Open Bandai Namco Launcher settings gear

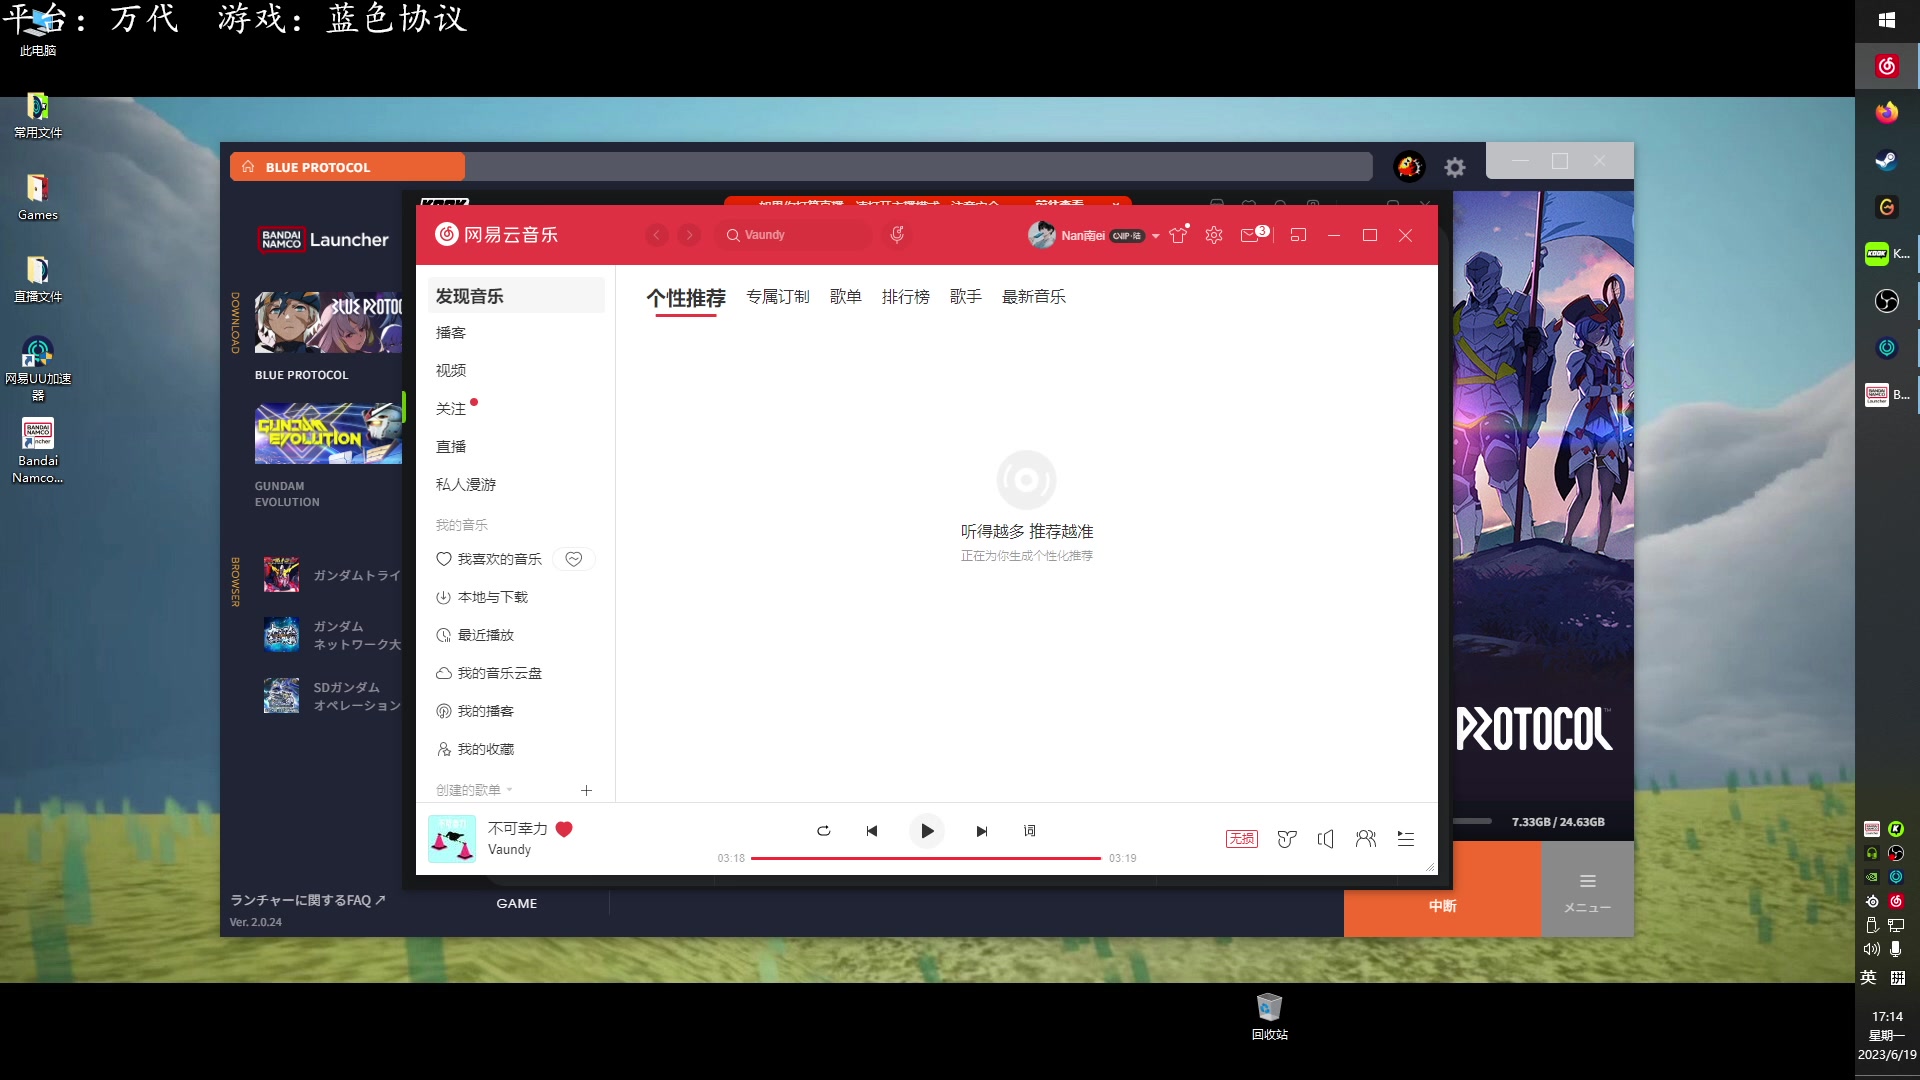[1455, 168]
